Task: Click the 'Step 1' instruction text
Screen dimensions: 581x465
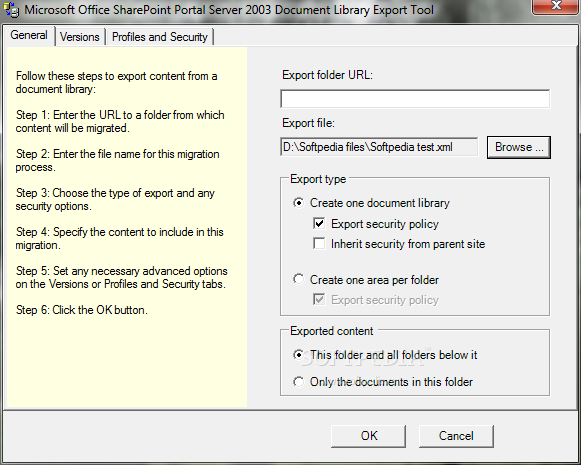Action: [x=120, y=122]
